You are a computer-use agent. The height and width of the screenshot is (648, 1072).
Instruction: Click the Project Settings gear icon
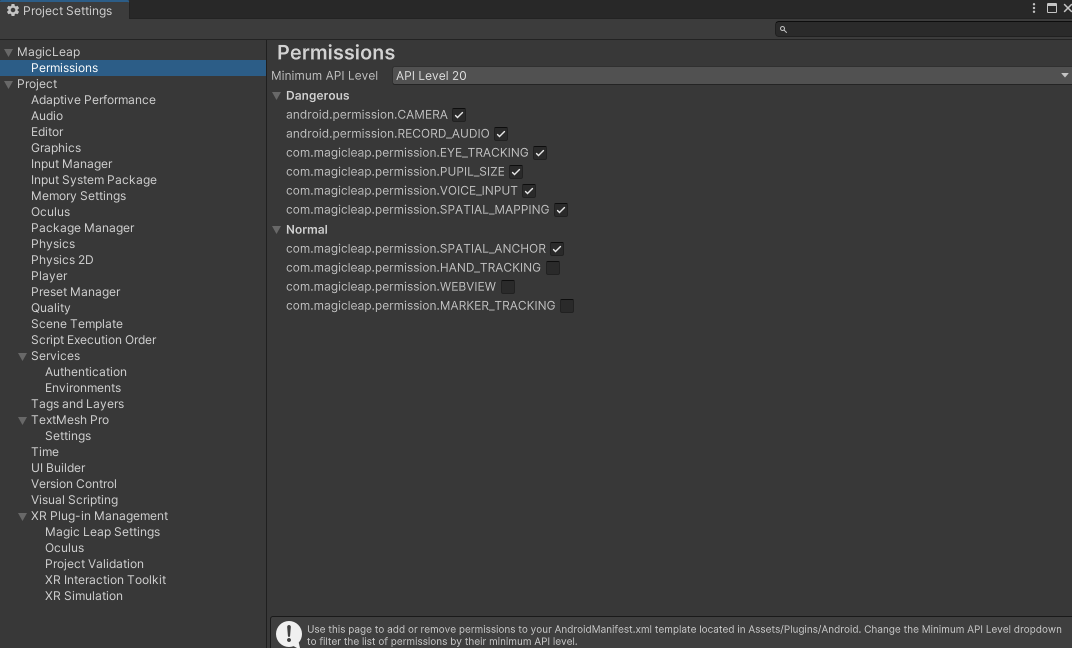(x=13, y=11)
